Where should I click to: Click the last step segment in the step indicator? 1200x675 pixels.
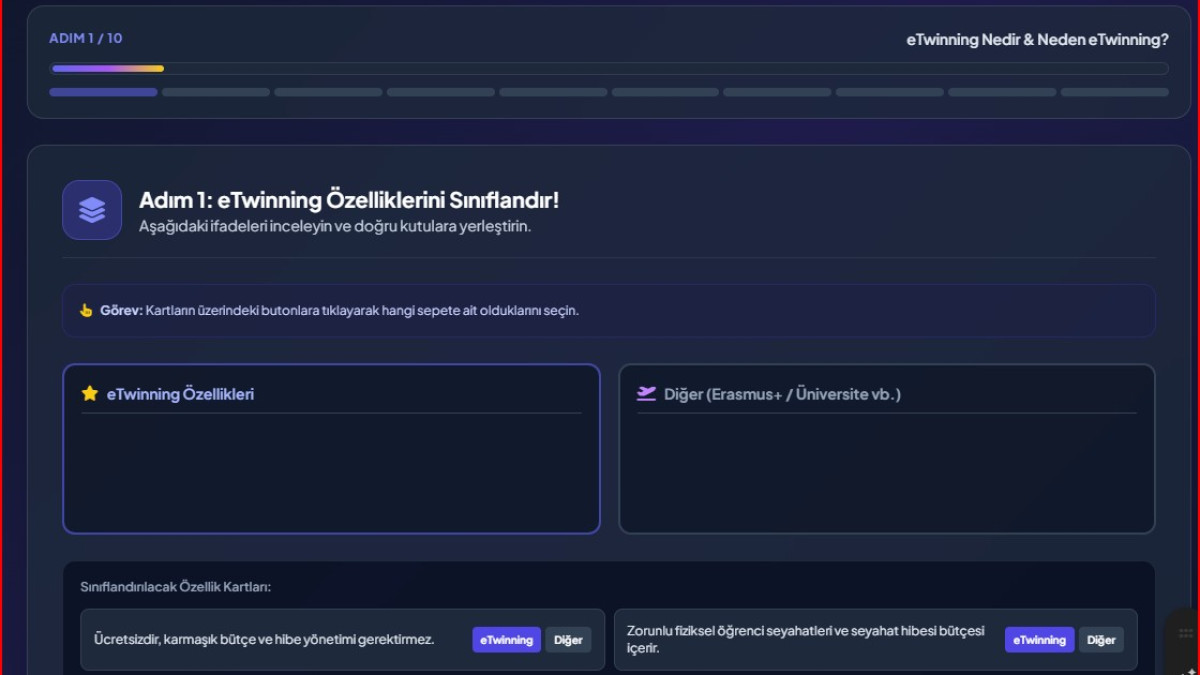click(1115, 92)
